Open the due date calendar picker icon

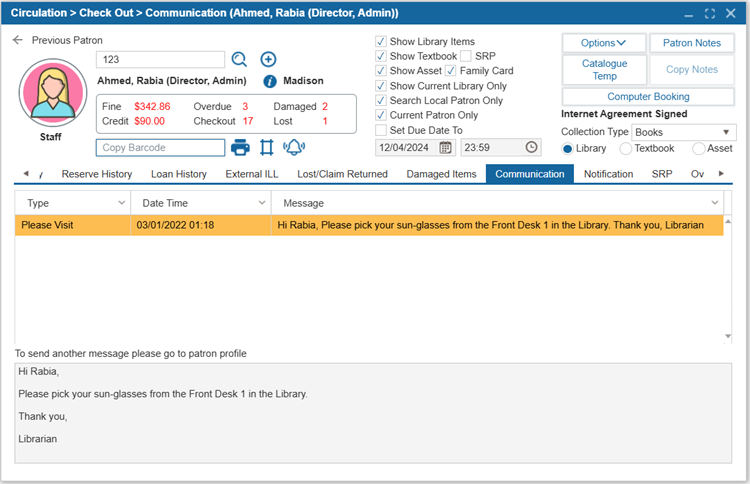click(x=446, y=147)
